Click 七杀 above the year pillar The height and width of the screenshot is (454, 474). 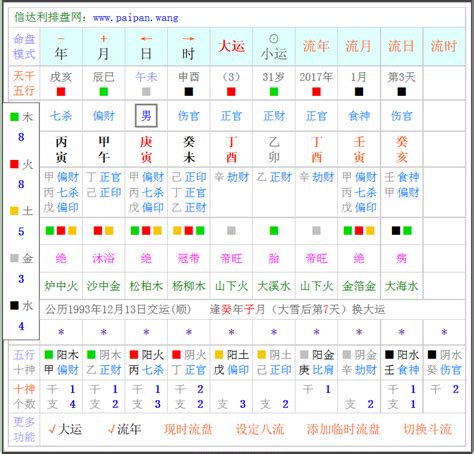point(61,116)
